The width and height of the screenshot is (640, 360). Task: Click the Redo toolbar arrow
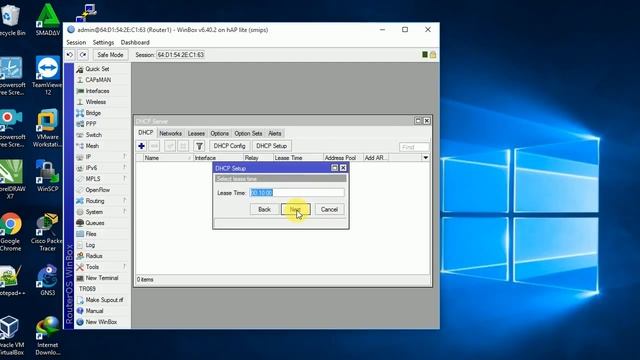click(83, 55)
